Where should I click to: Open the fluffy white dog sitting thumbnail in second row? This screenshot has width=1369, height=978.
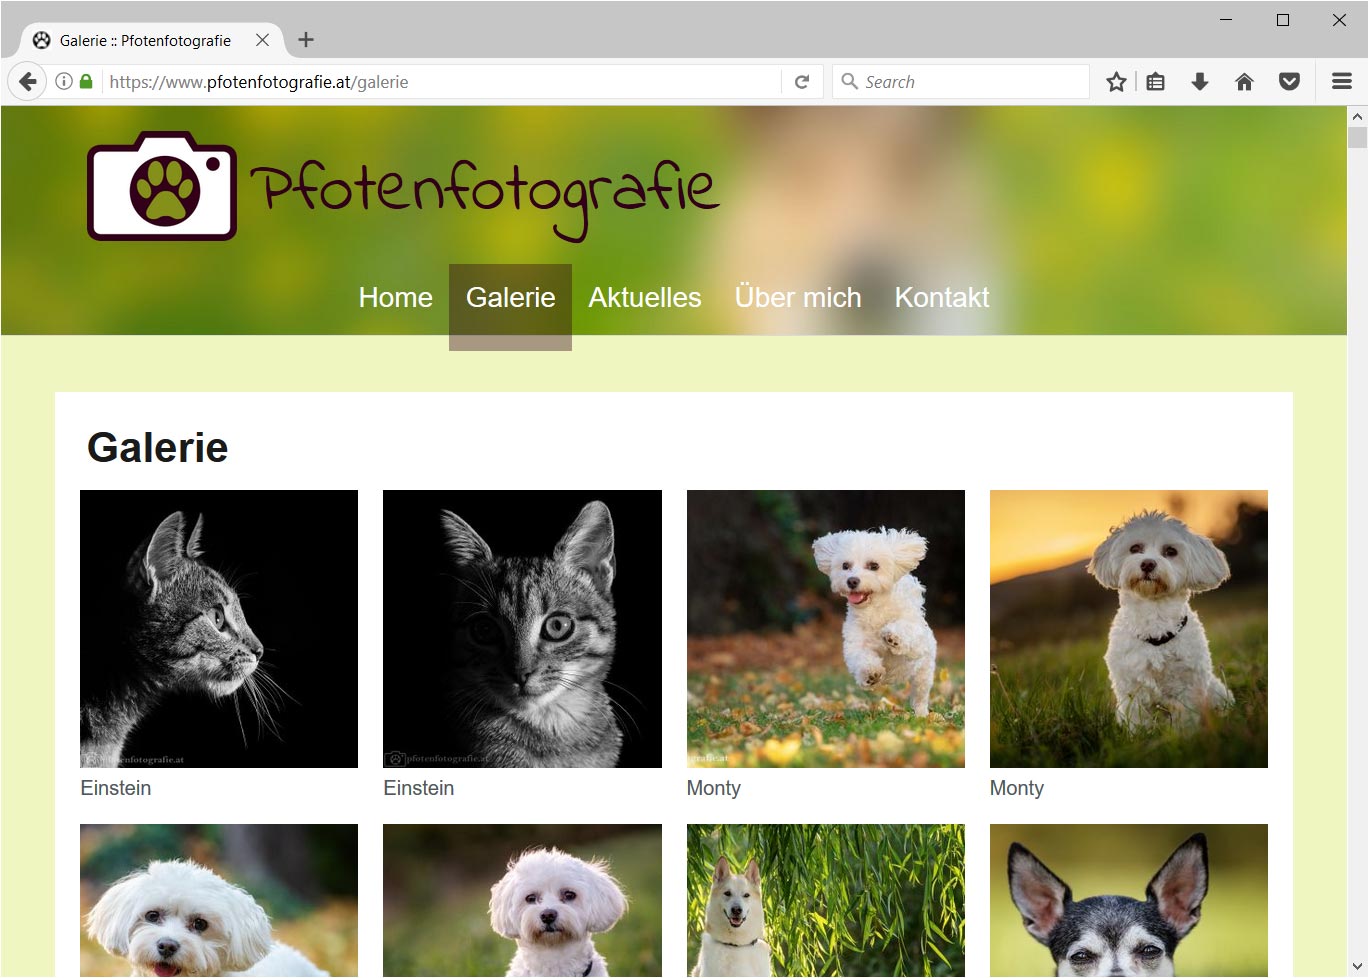(x=522, y=900)
